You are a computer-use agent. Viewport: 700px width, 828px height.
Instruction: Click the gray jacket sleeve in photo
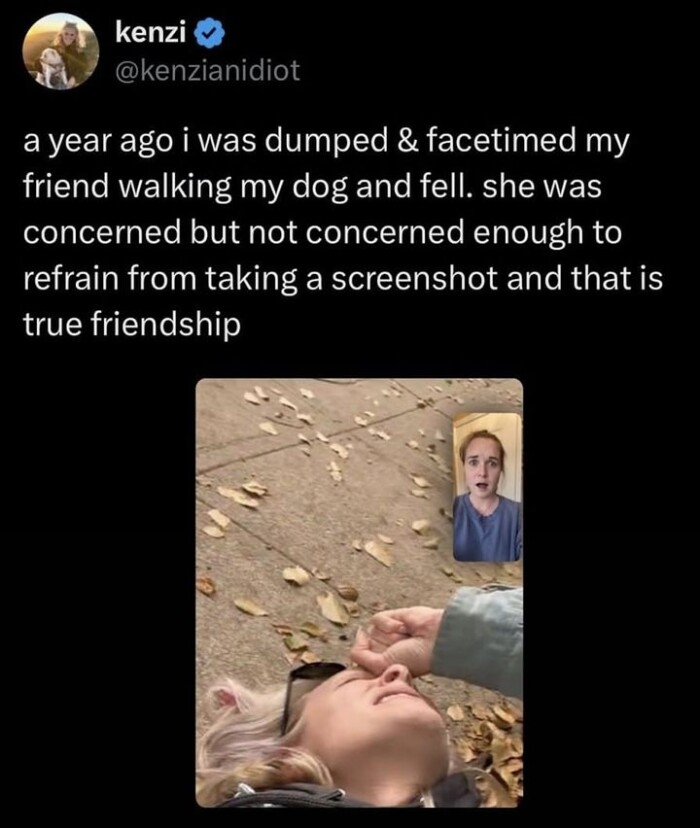pyautogui.click(x=480, y=636)
